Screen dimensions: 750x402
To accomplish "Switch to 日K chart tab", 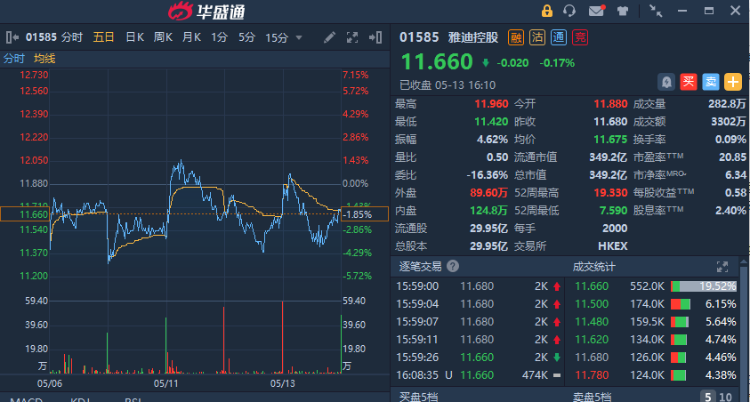I will point(134,37).
